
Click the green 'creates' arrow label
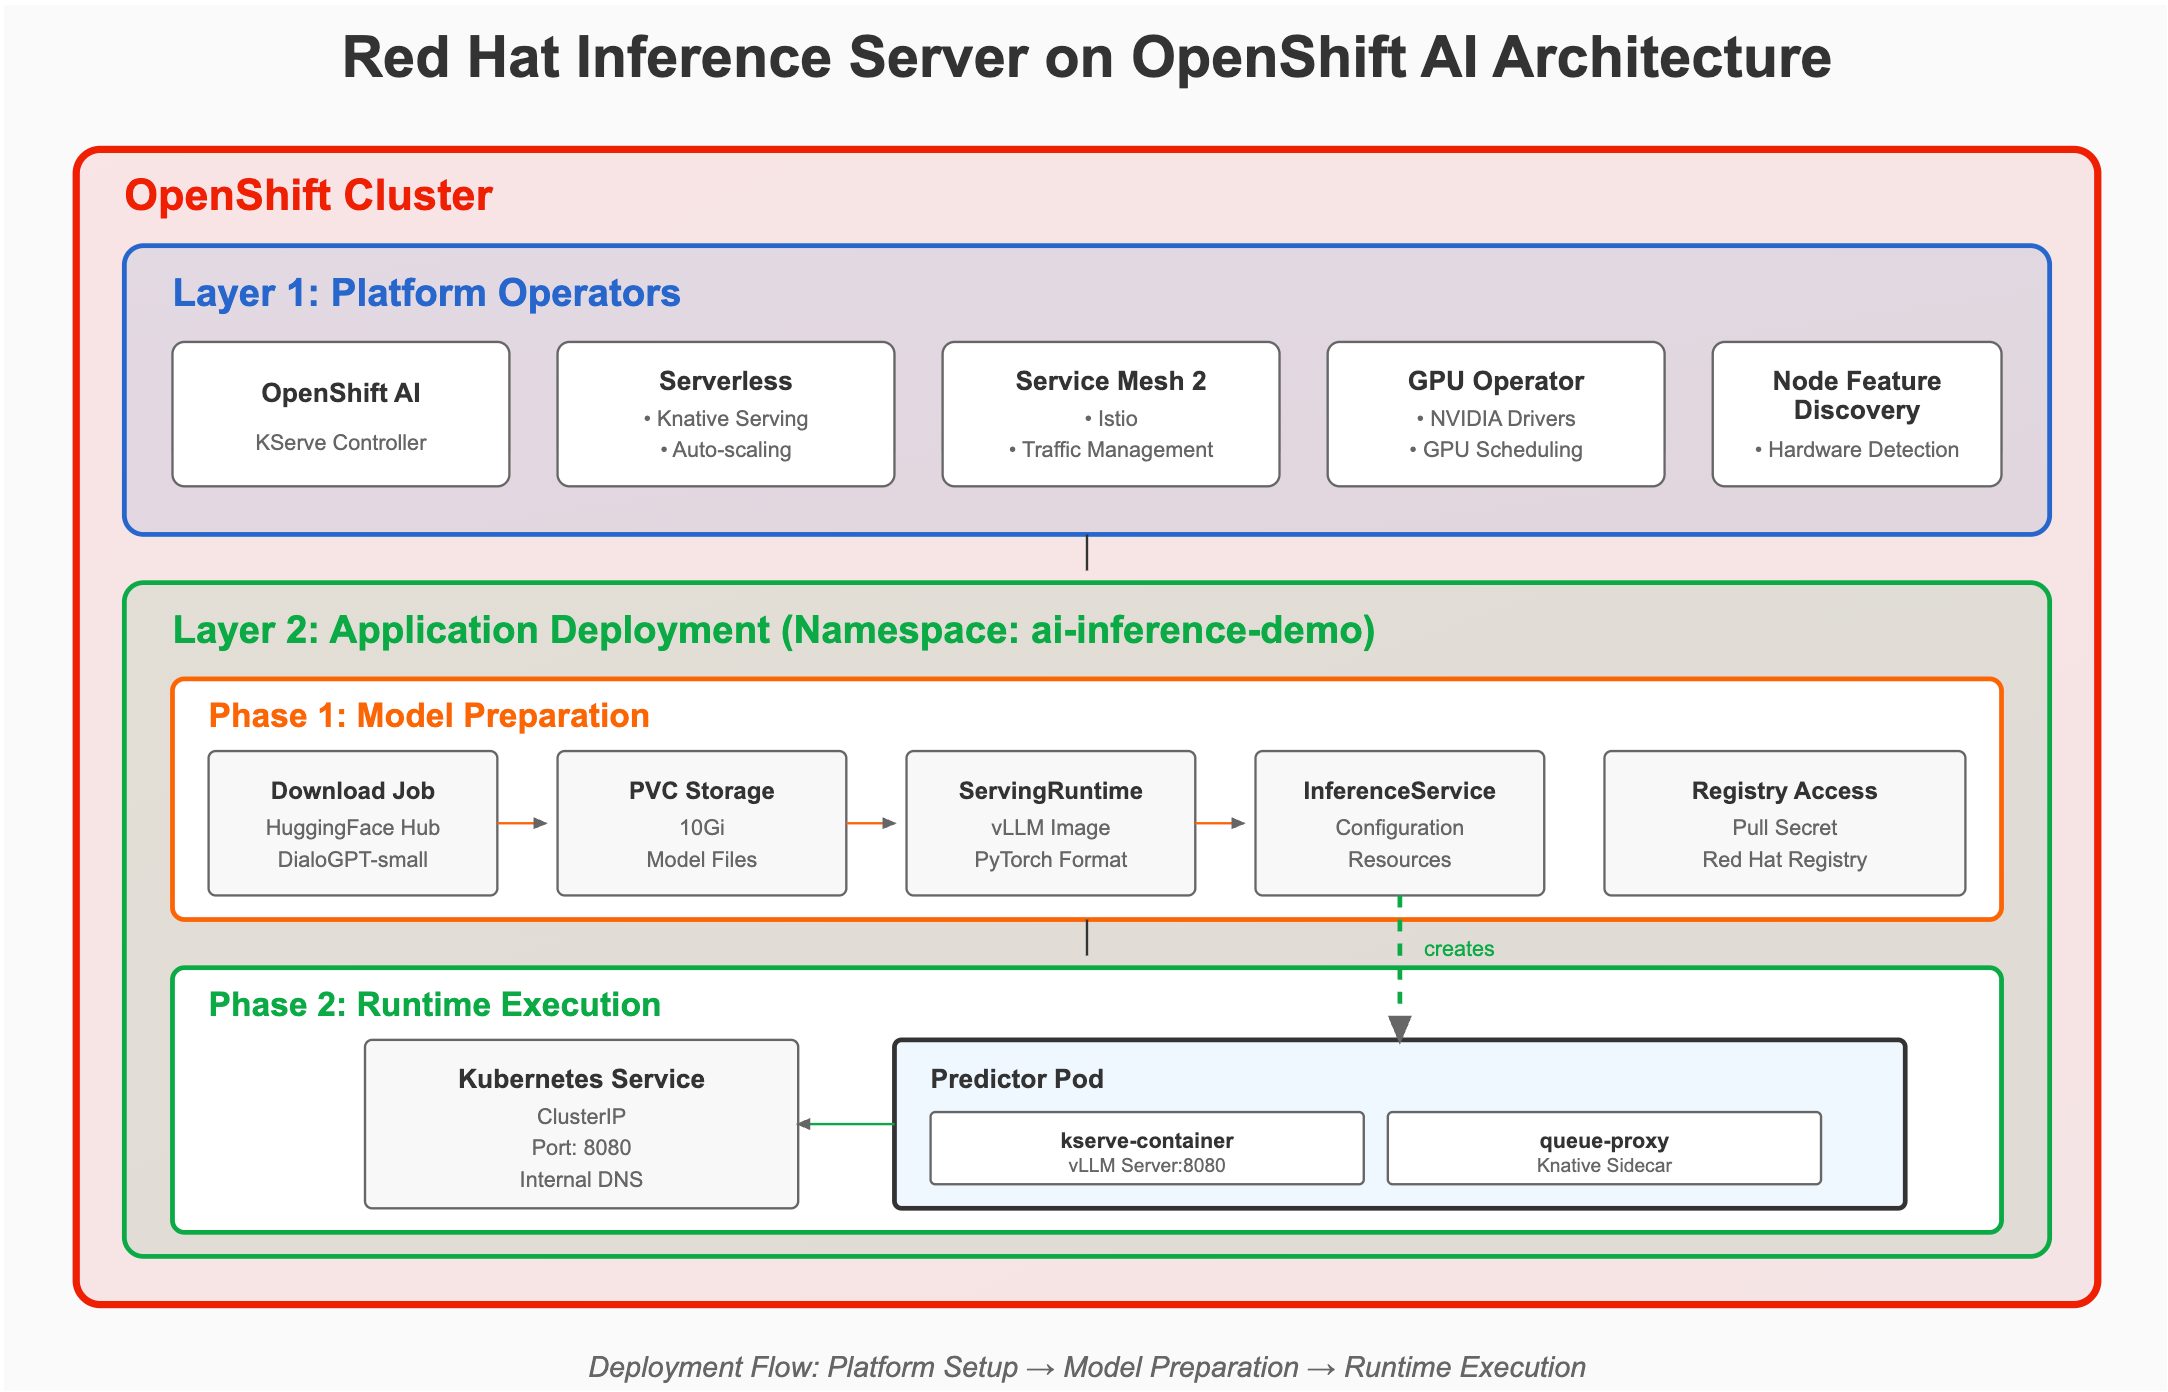coord(1458,949)
